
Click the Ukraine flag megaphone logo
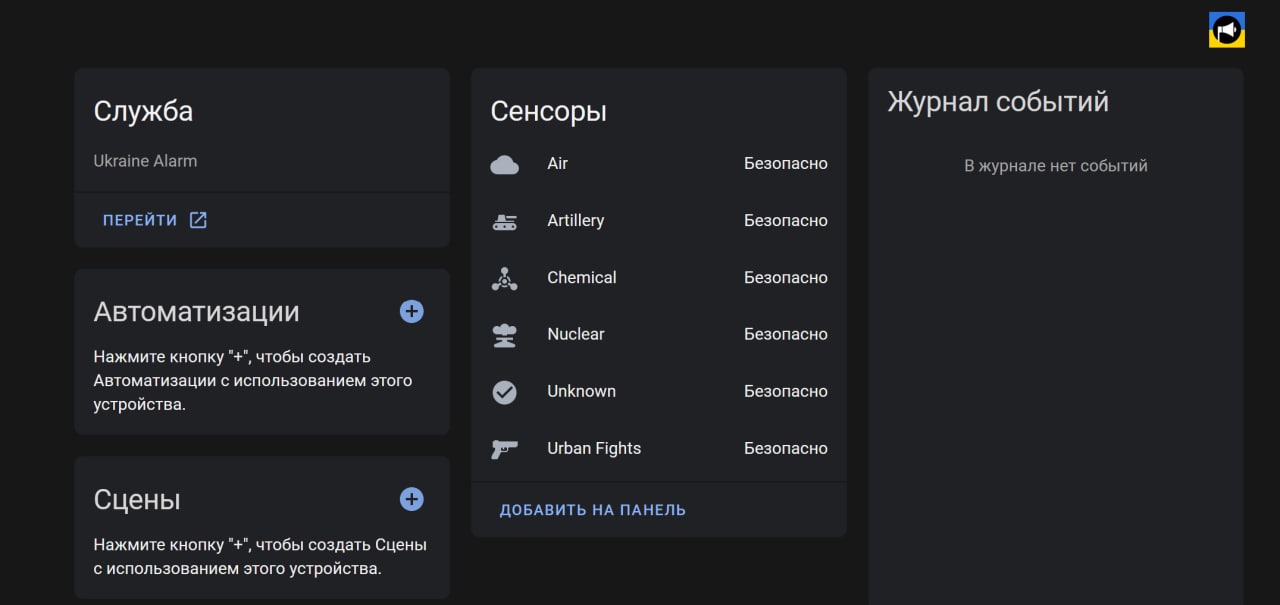1227,30
